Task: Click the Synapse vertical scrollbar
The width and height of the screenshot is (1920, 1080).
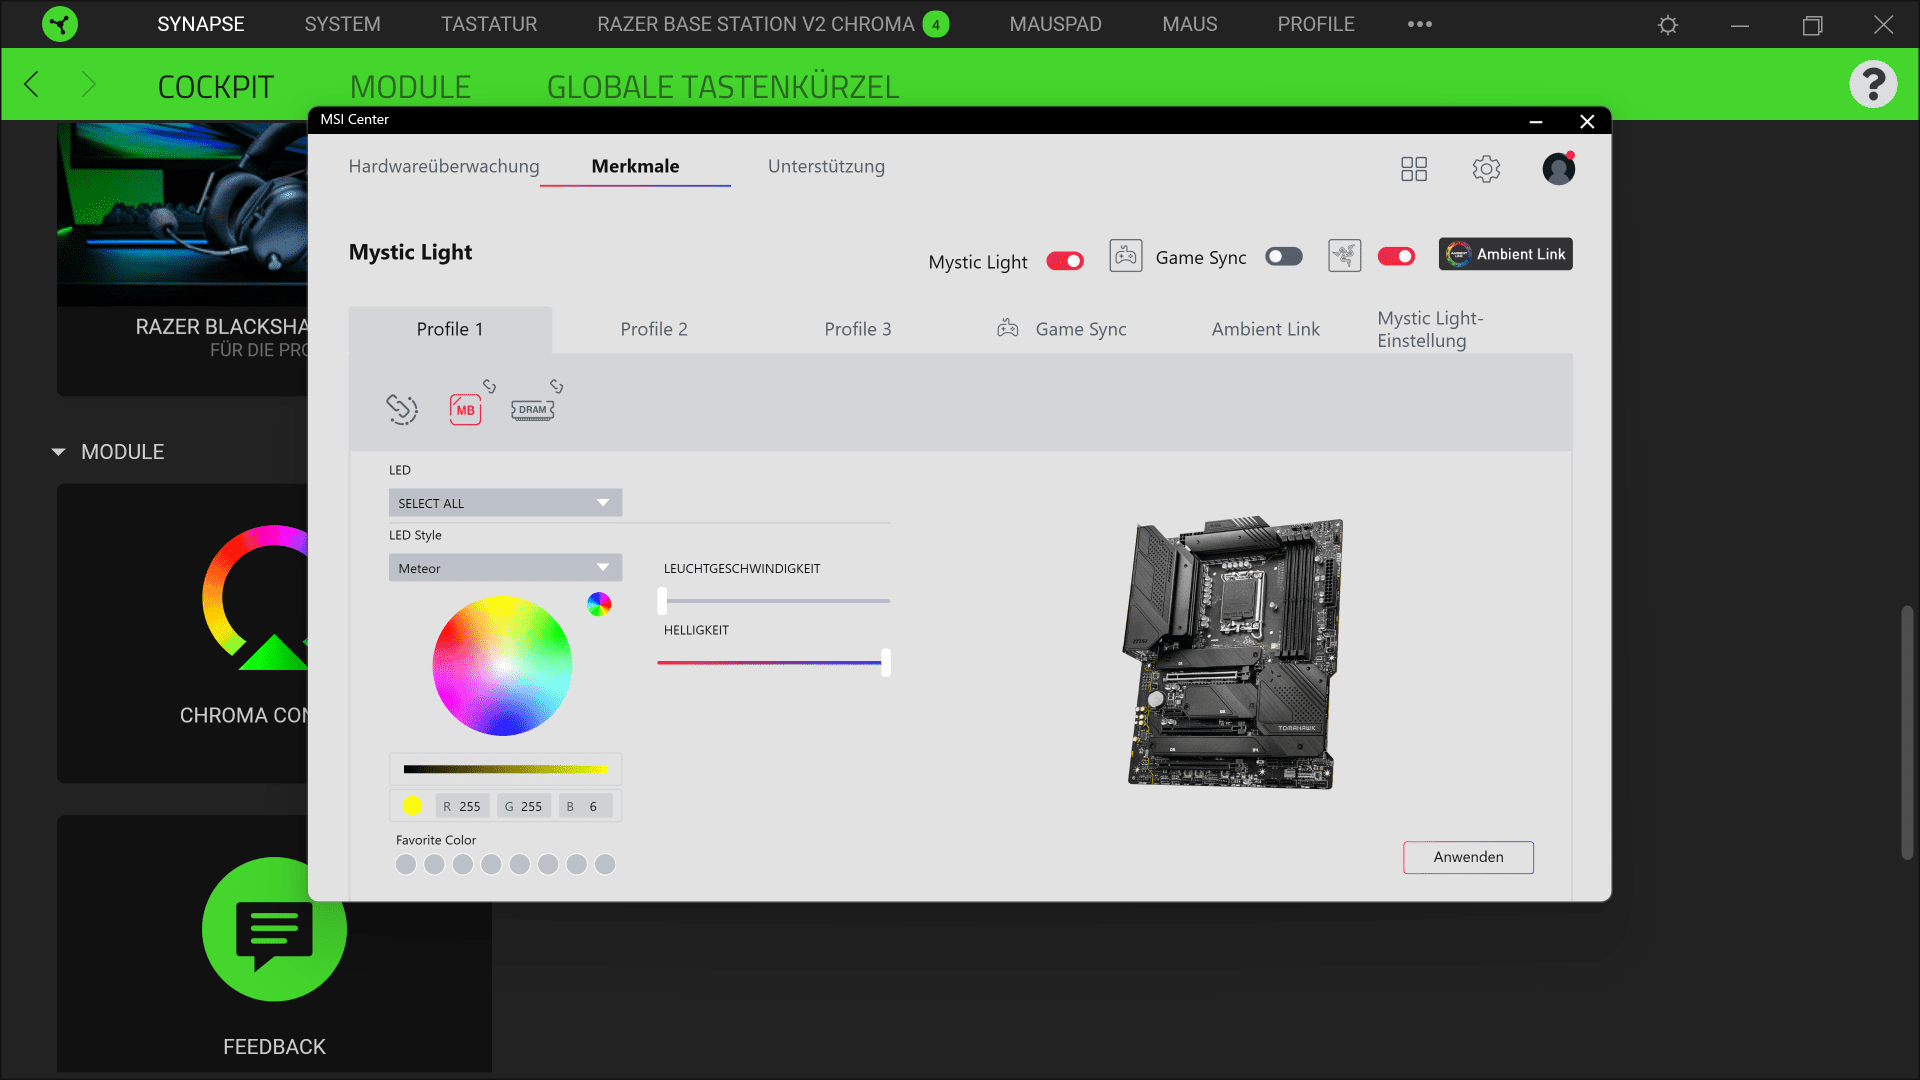Action: click(x=1907, y=732)
